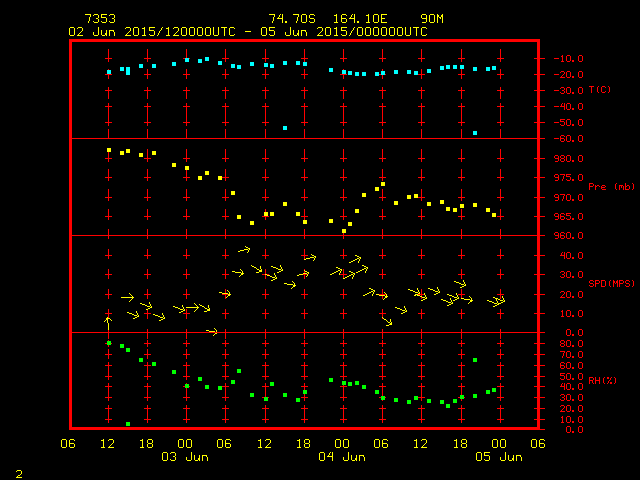This screenshot has height=480, width=640.
Task: Click the 05 Jun date label
Action: (x=498, y=457)
